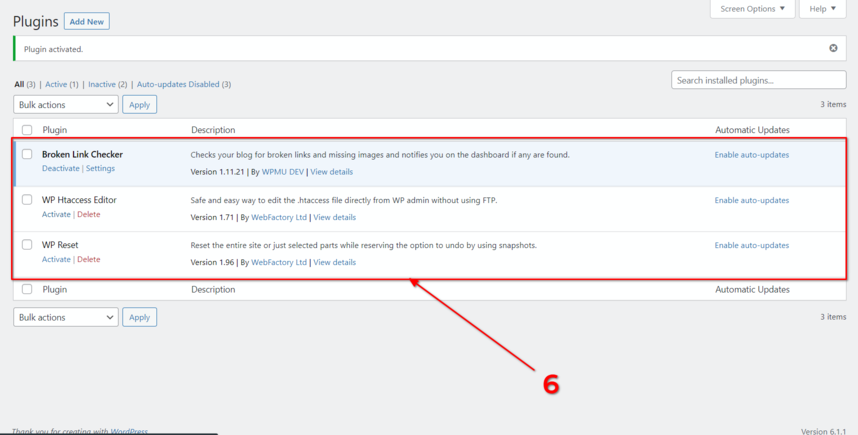Open the WPMU DEV author link
Image resolution: width=858 pixels, height=435 pixels.
[283, 172]
